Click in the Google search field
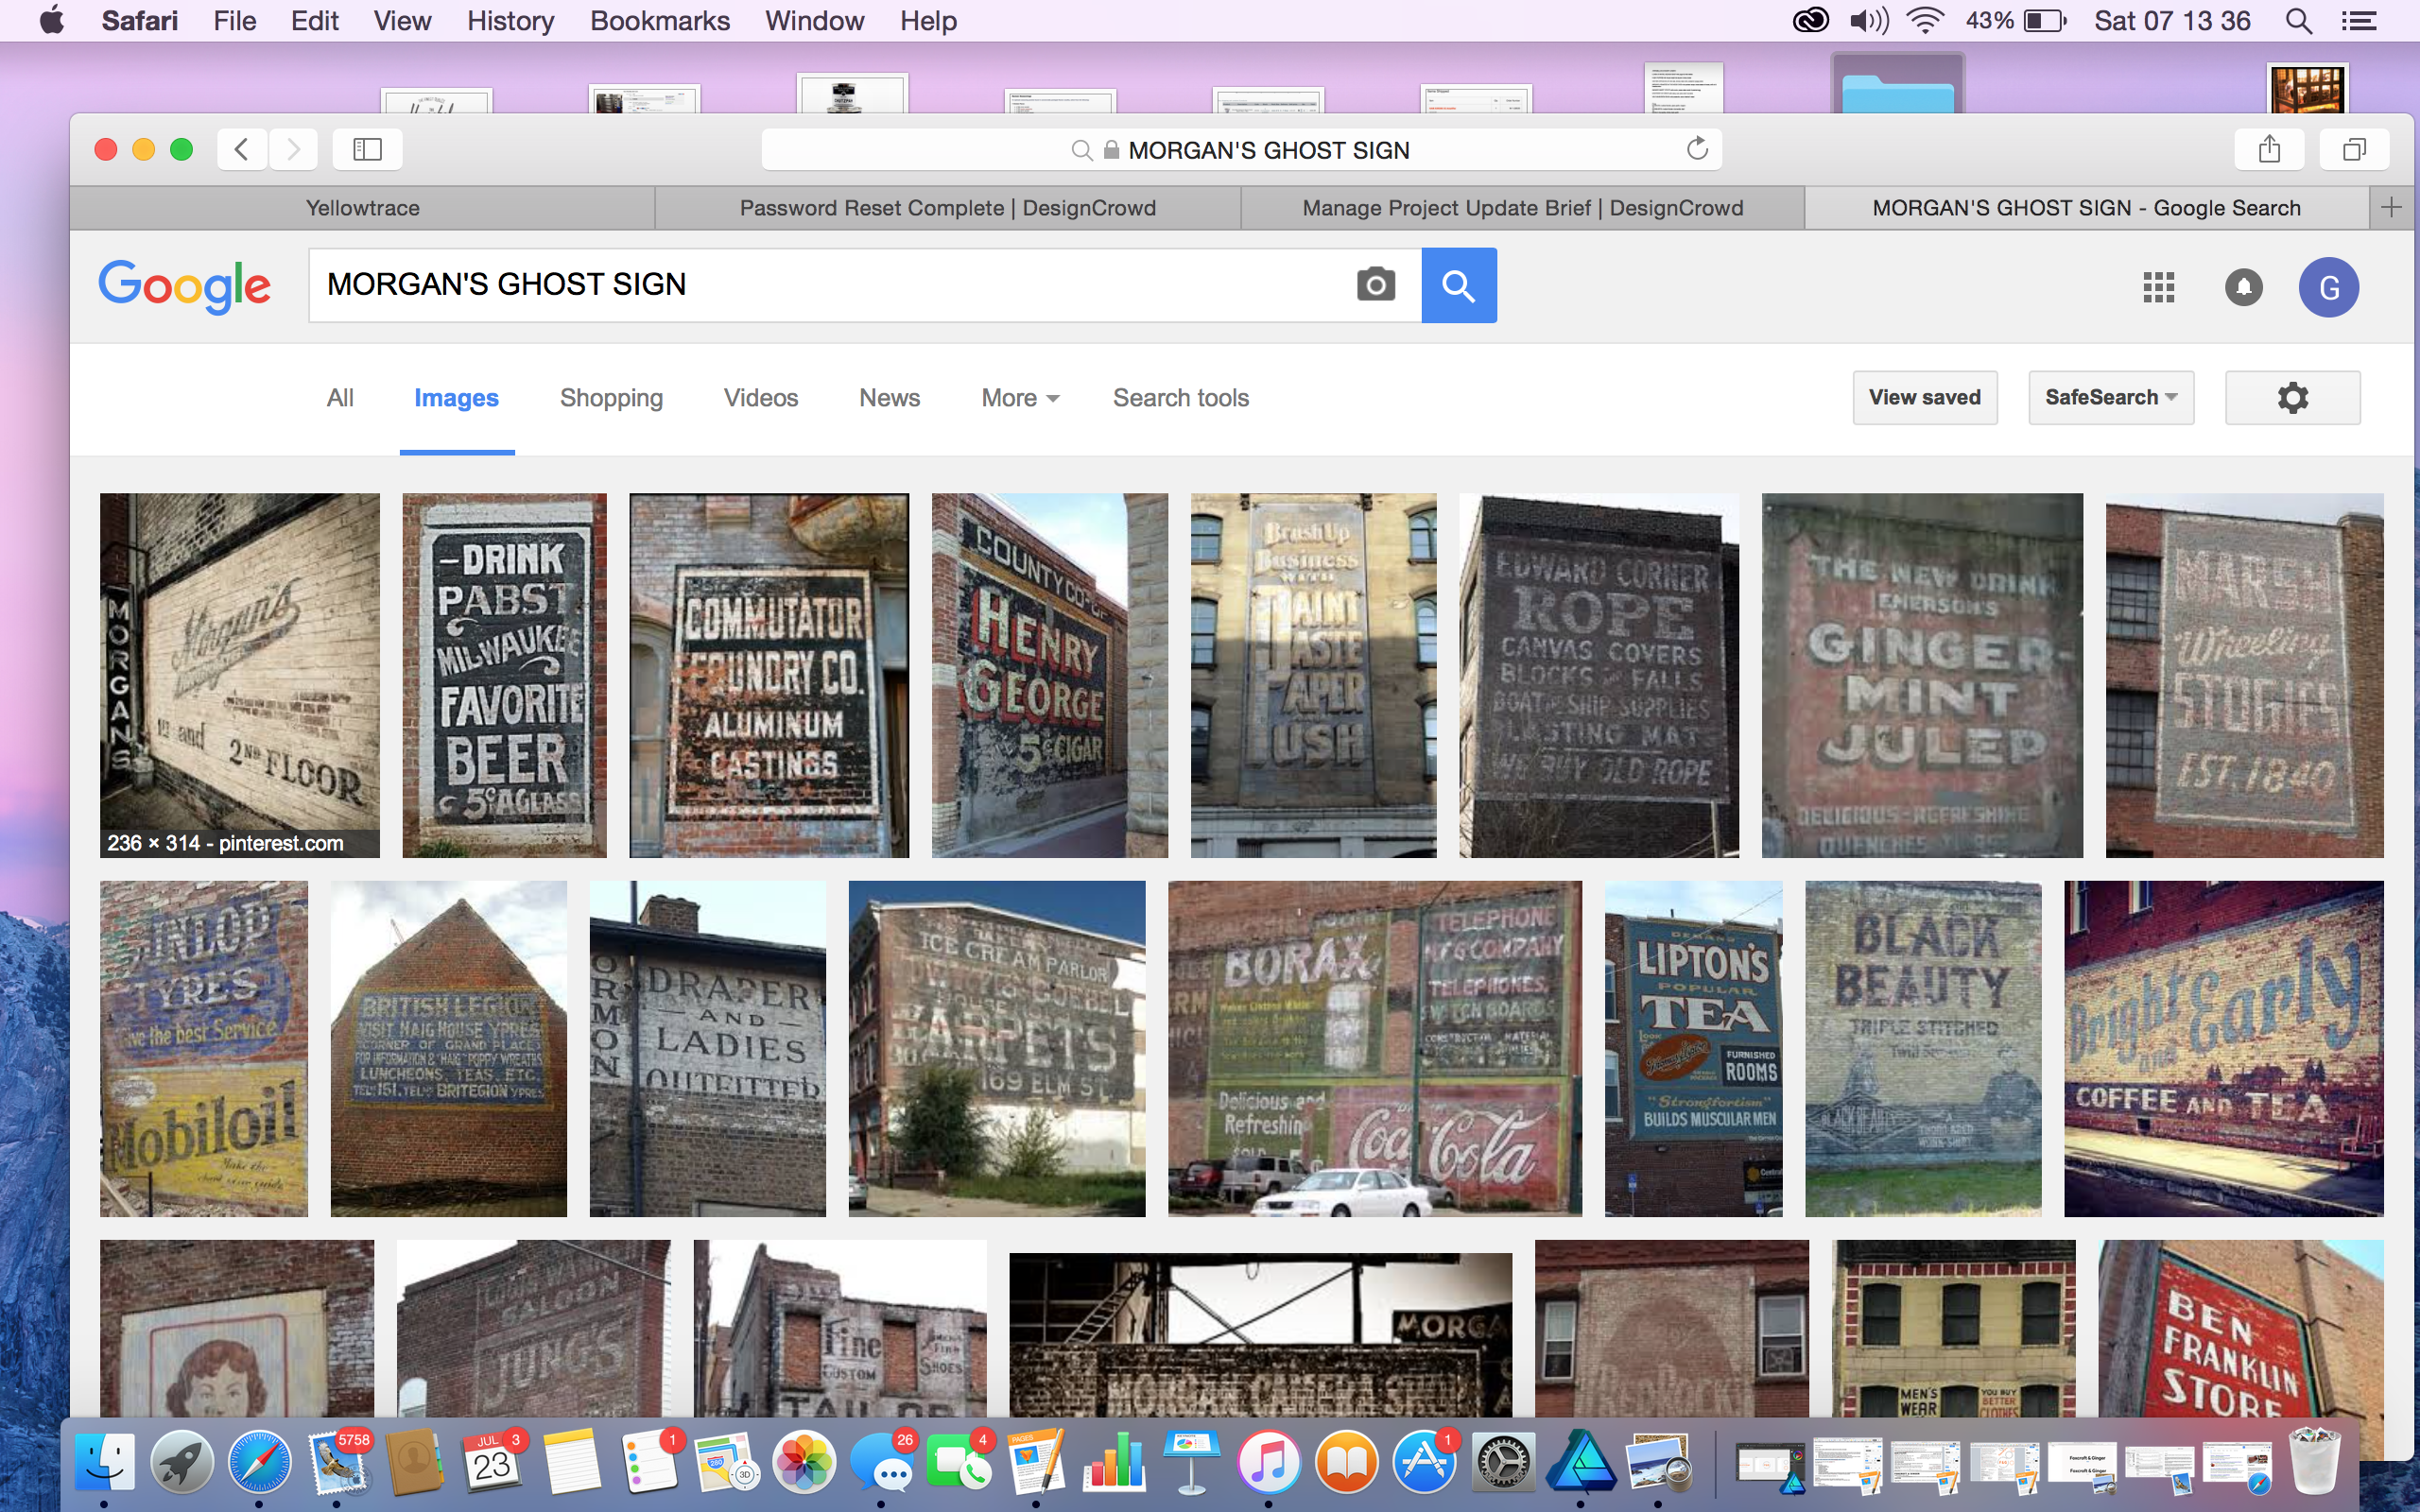The width and height of the screenshot is (2420, 1512). [830, 285]
